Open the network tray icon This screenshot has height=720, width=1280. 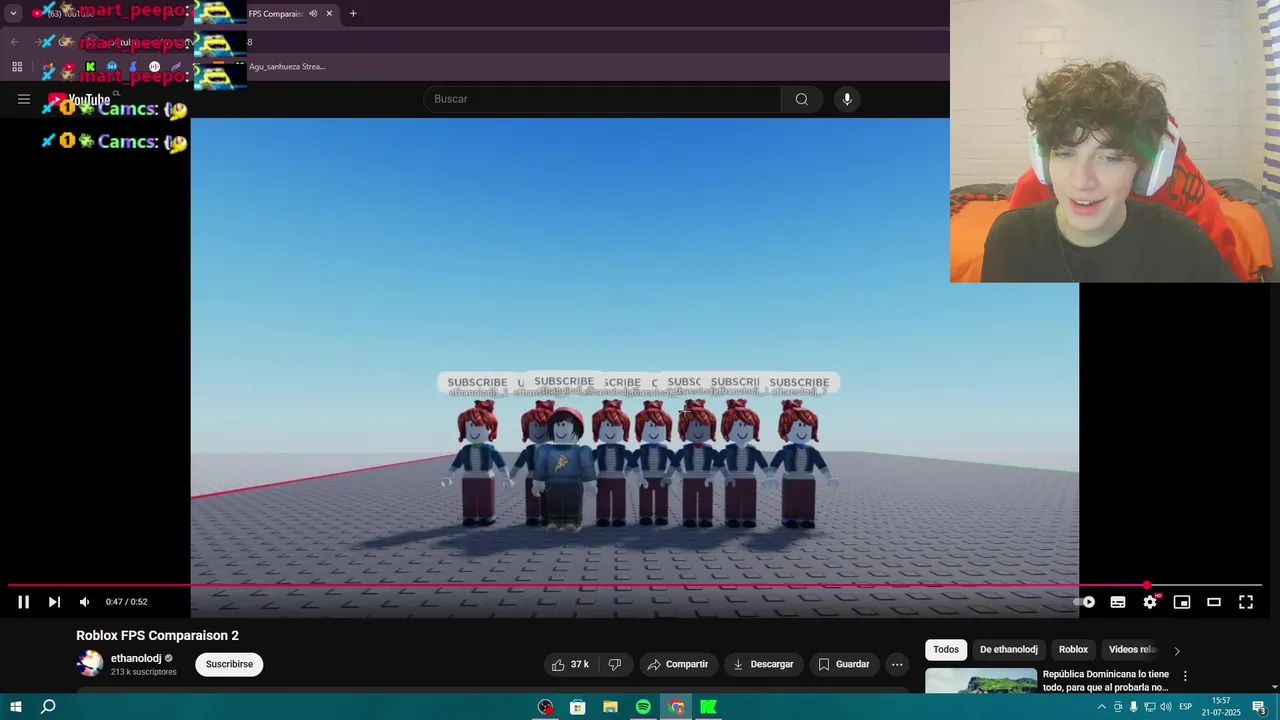(1150, 707)
